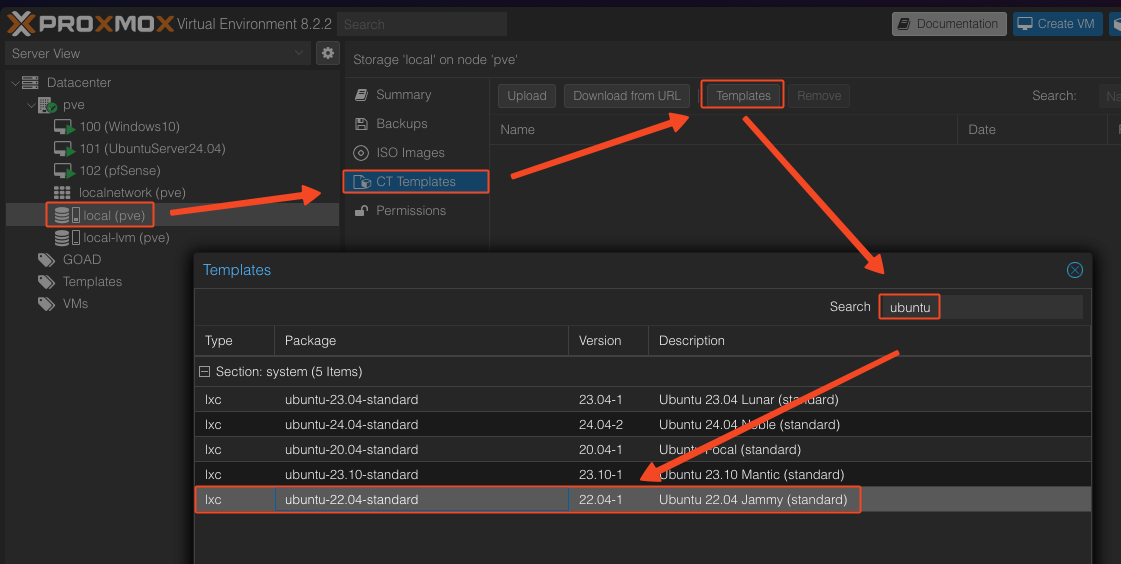Collapse the Datacenter tree node
Image resolution: width=1121 pixels, height=564 pixels.
(14, 83)
